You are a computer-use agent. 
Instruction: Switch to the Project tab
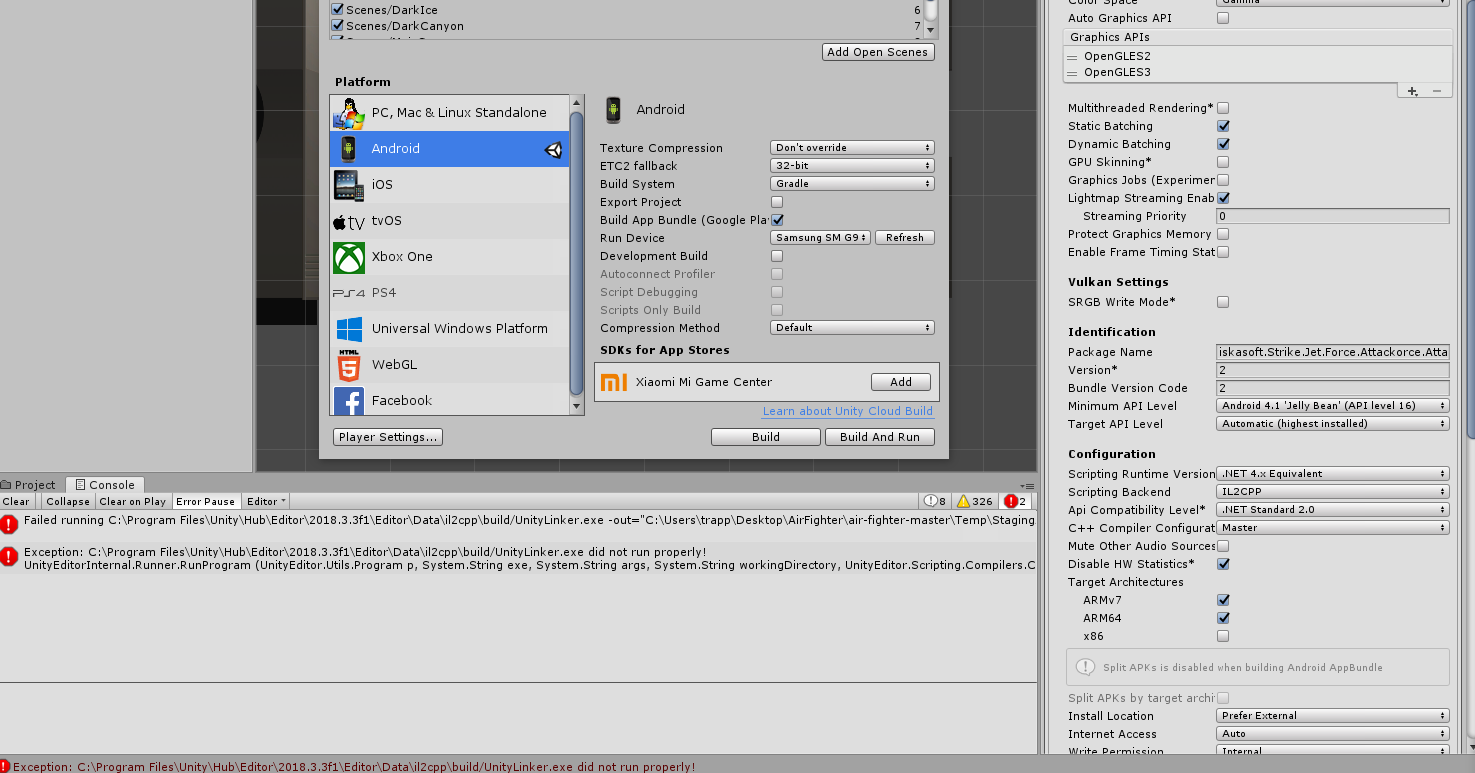pos(29,485)
